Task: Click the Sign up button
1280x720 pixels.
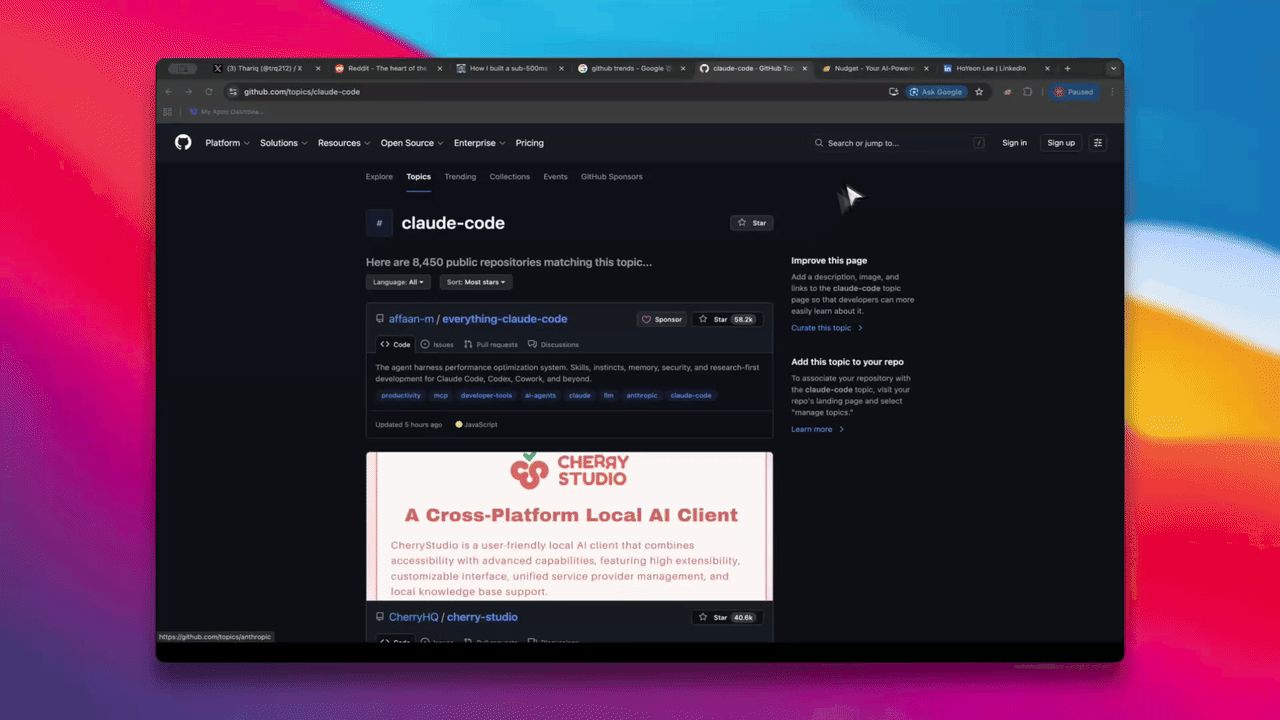Action: click(x=1061, y=143)
